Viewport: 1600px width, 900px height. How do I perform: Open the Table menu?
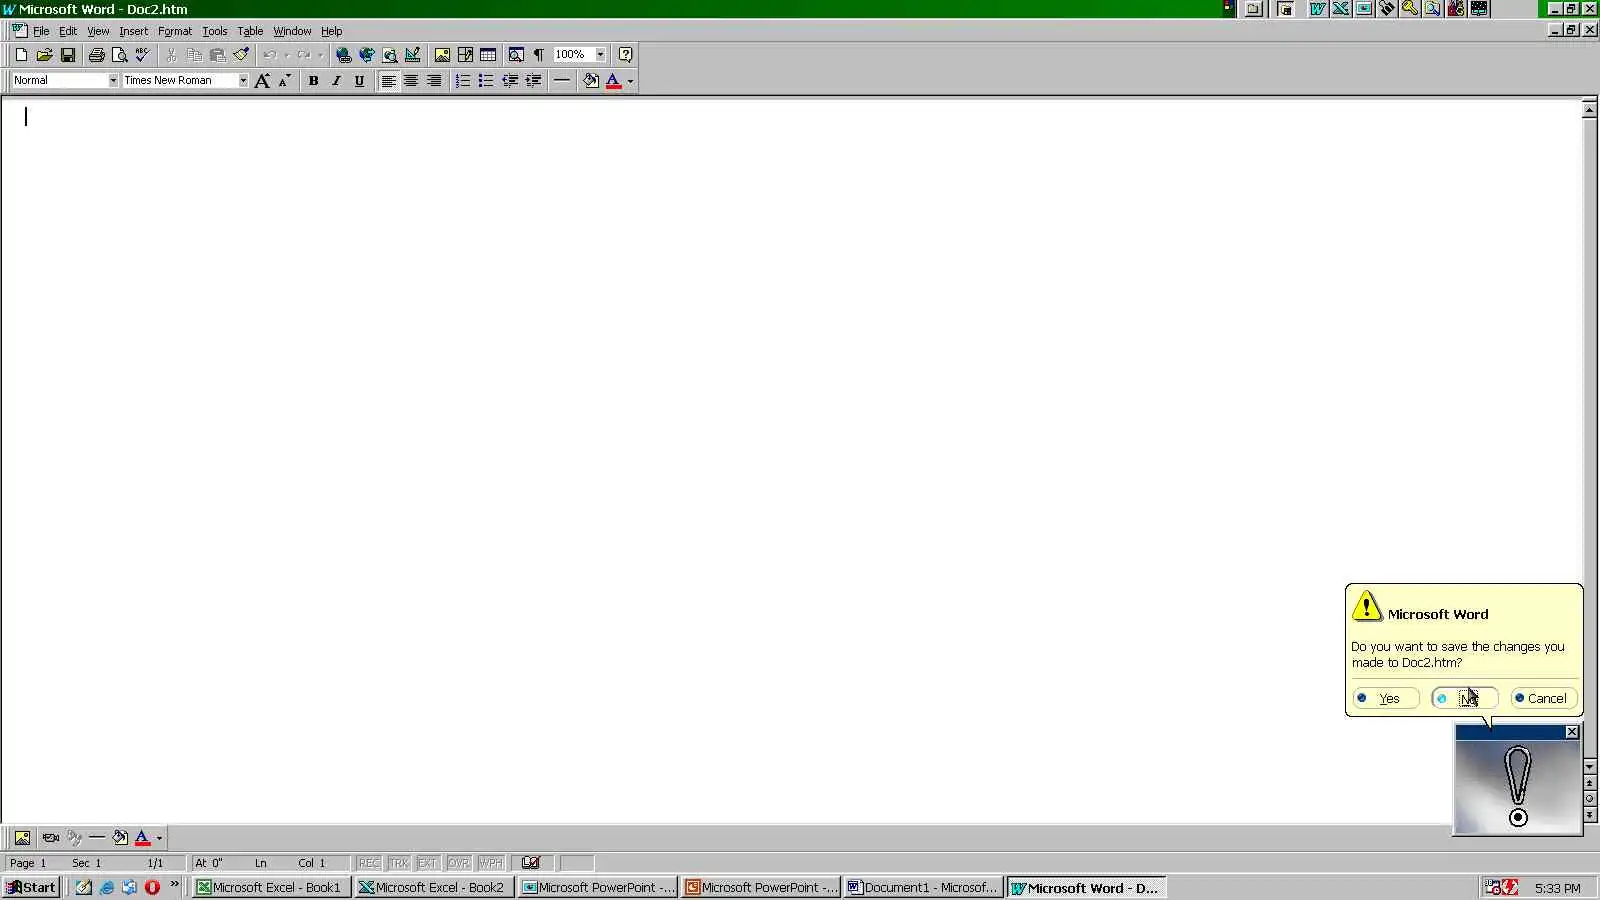pyautogui.click(x=250, y=31)
